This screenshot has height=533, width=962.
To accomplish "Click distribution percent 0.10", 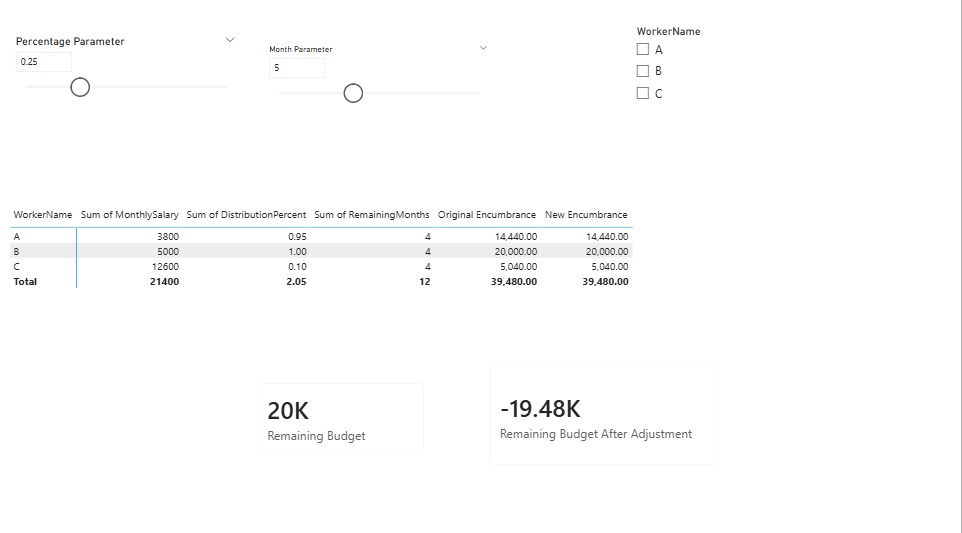I will coord(297,267).
